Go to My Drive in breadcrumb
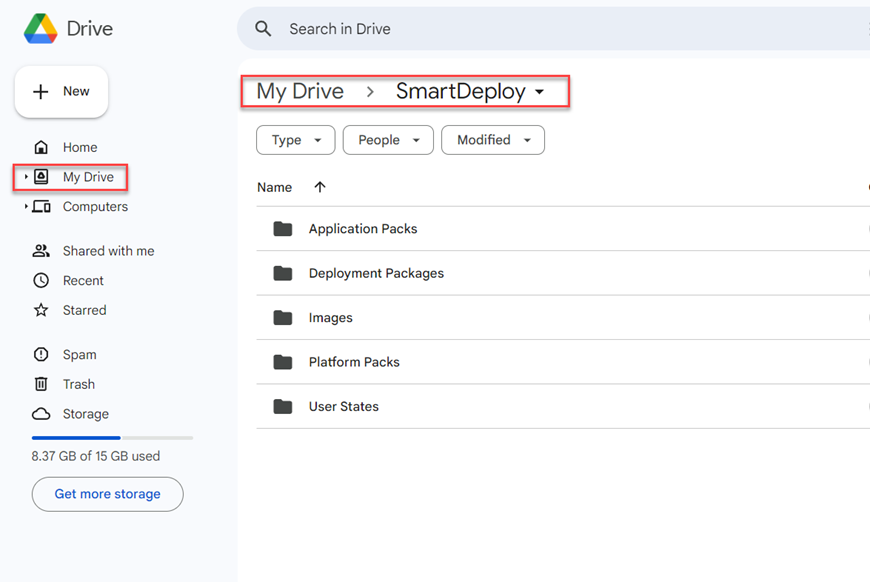Screen dimensions: 870x582 (x=300, y=91)
